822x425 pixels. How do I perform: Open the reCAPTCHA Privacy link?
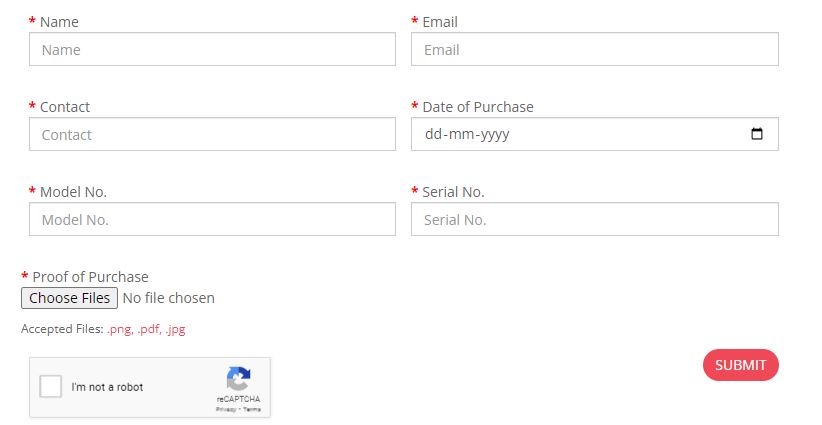coord(226,409)
